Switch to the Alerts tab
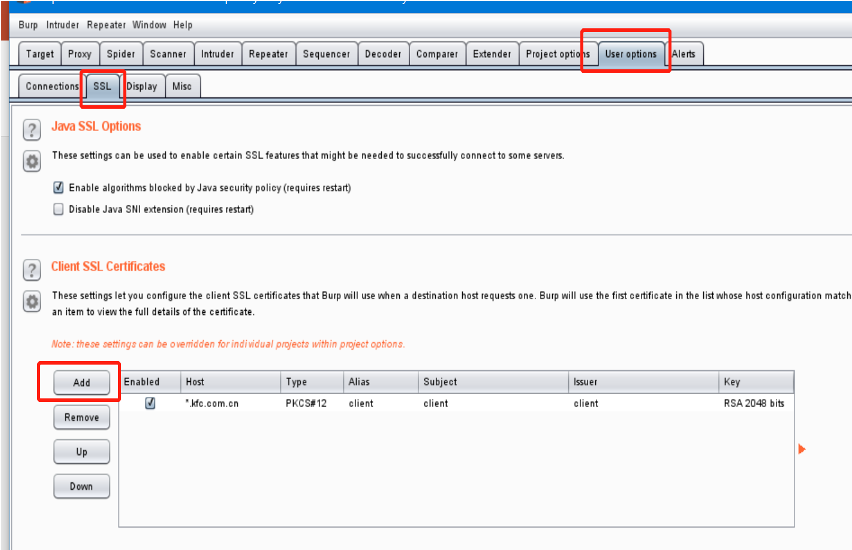 coord(684,54)
